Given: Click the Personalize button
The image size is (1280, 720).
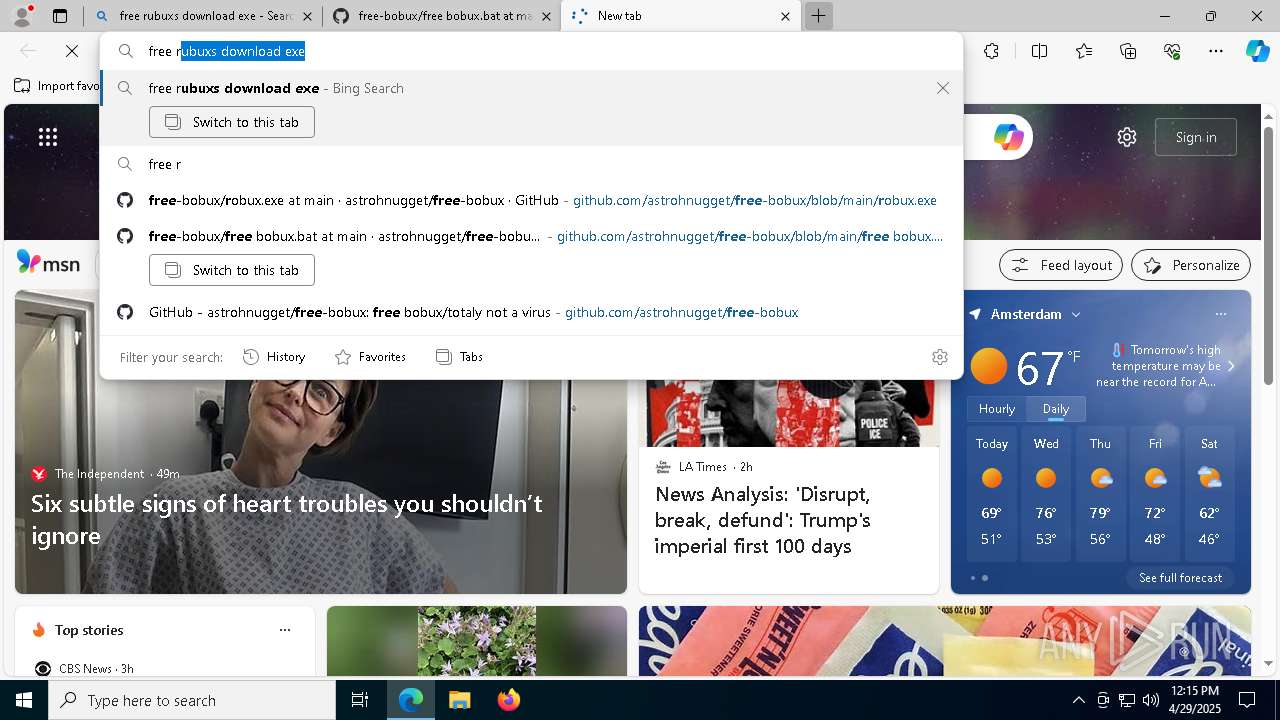Looking at the screenshot, I should [x=1191, y=265].
